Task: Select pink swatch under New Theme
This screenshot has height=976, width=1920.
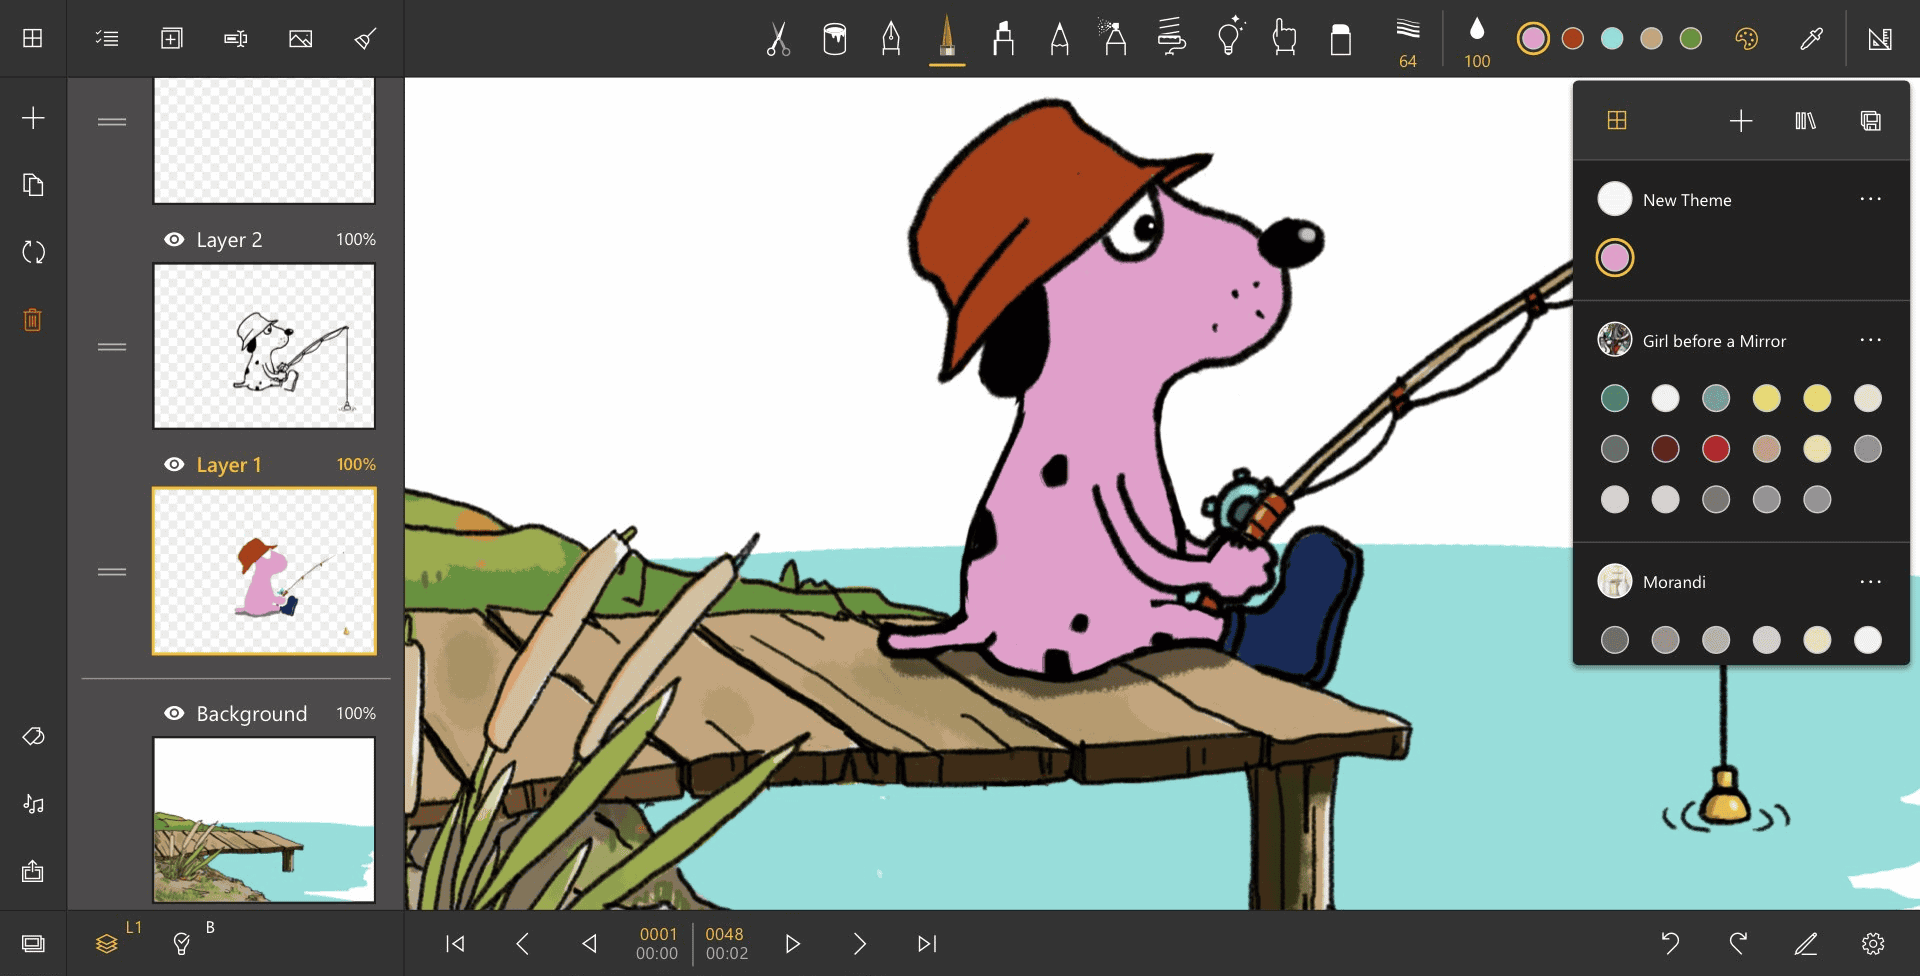Action: click(1615, 257)
